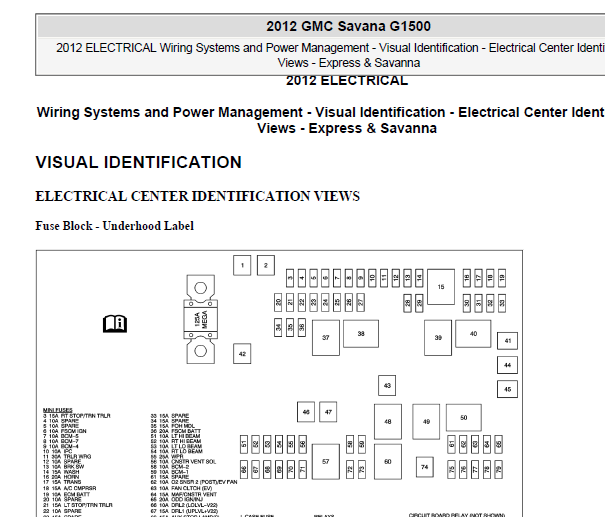The width and height of the screenshot is (605, 517).
Task: Click mini fuse slot 56 in diagram
Action: coord(303,444)
